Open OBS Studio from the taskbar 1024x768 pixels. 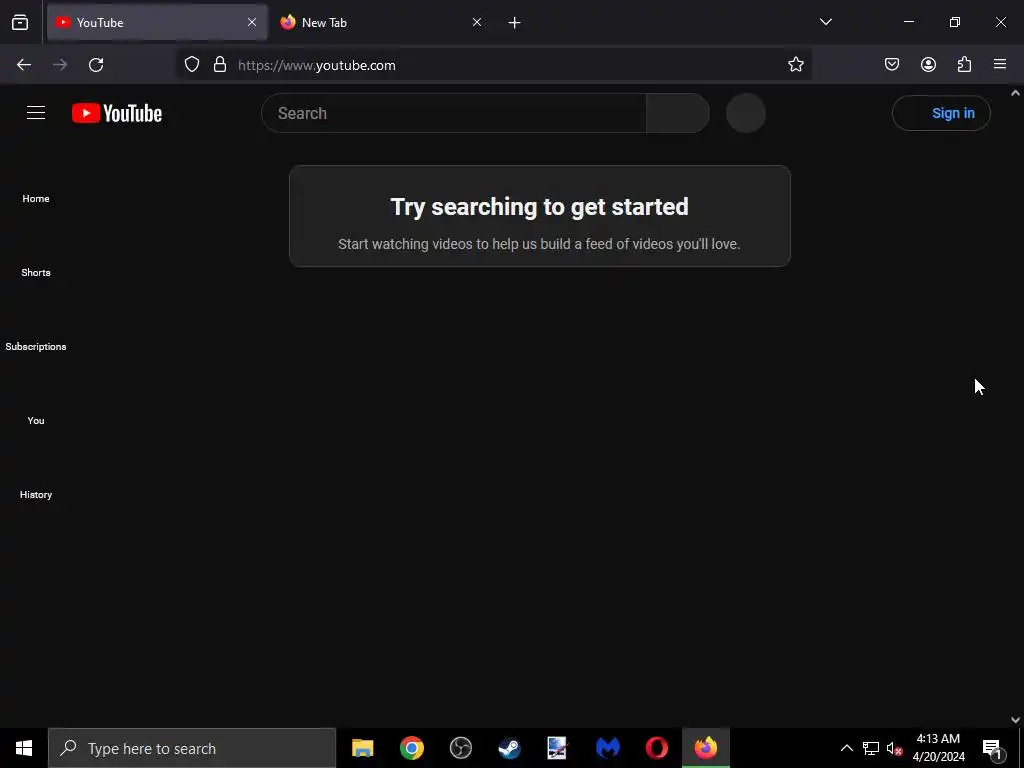pyautogui.click(x=460, y=748)
